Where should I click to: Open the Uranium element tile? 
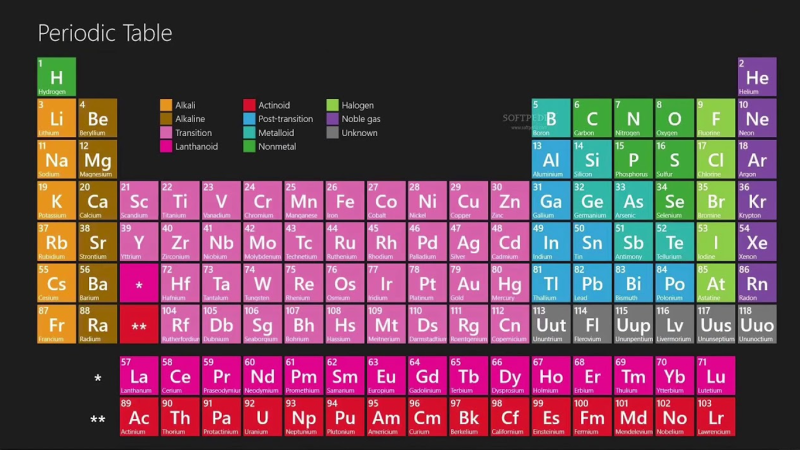tap(262, 417)
